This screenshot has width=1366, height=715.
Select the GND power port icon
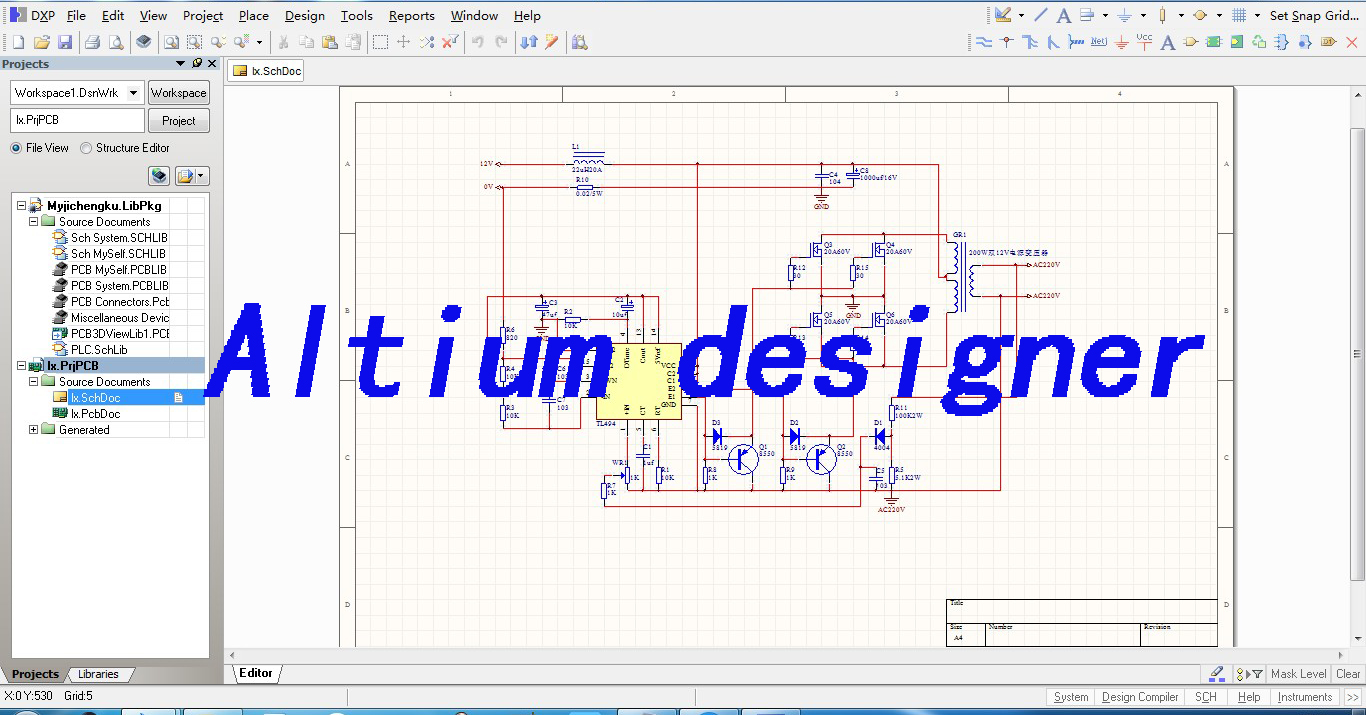tap(1121, 42)
